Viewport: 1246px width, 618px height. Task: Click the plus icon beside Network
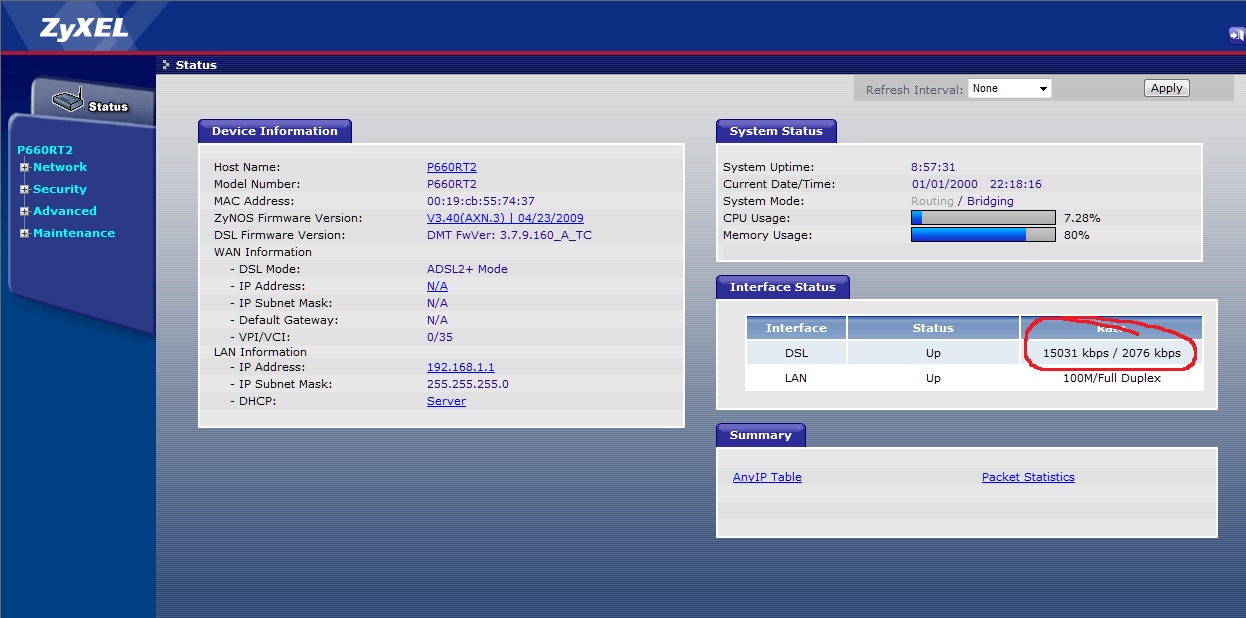(x=25, y=167)
